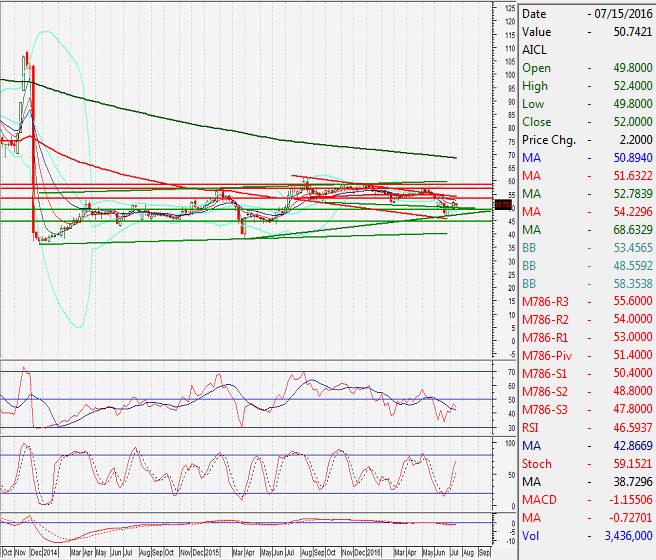Screen dimensions: 656x560
Task: Click the Close price value 52.0000
Action: pyautogui.click(x=626, y=122)
